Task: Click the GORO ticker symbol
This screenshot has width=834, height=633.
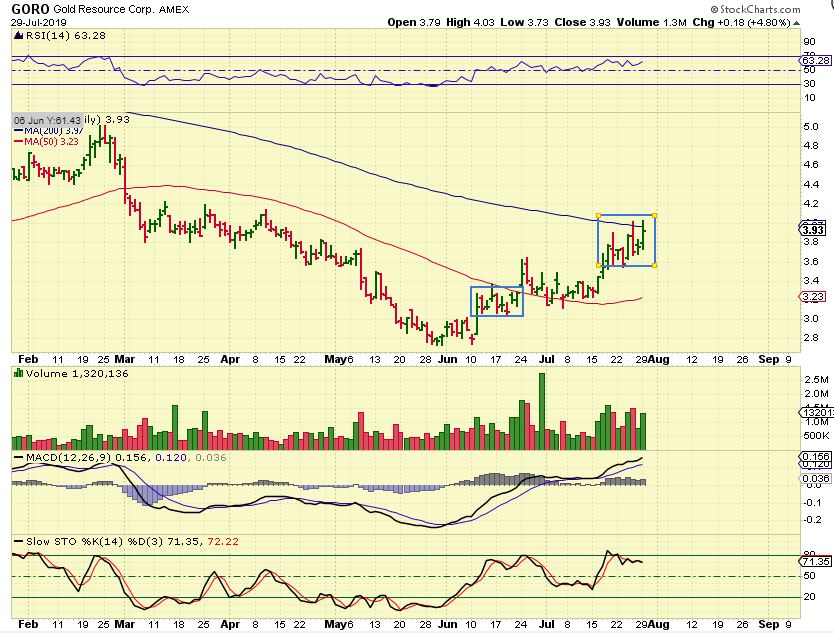Action: click(x=30, y=9)
